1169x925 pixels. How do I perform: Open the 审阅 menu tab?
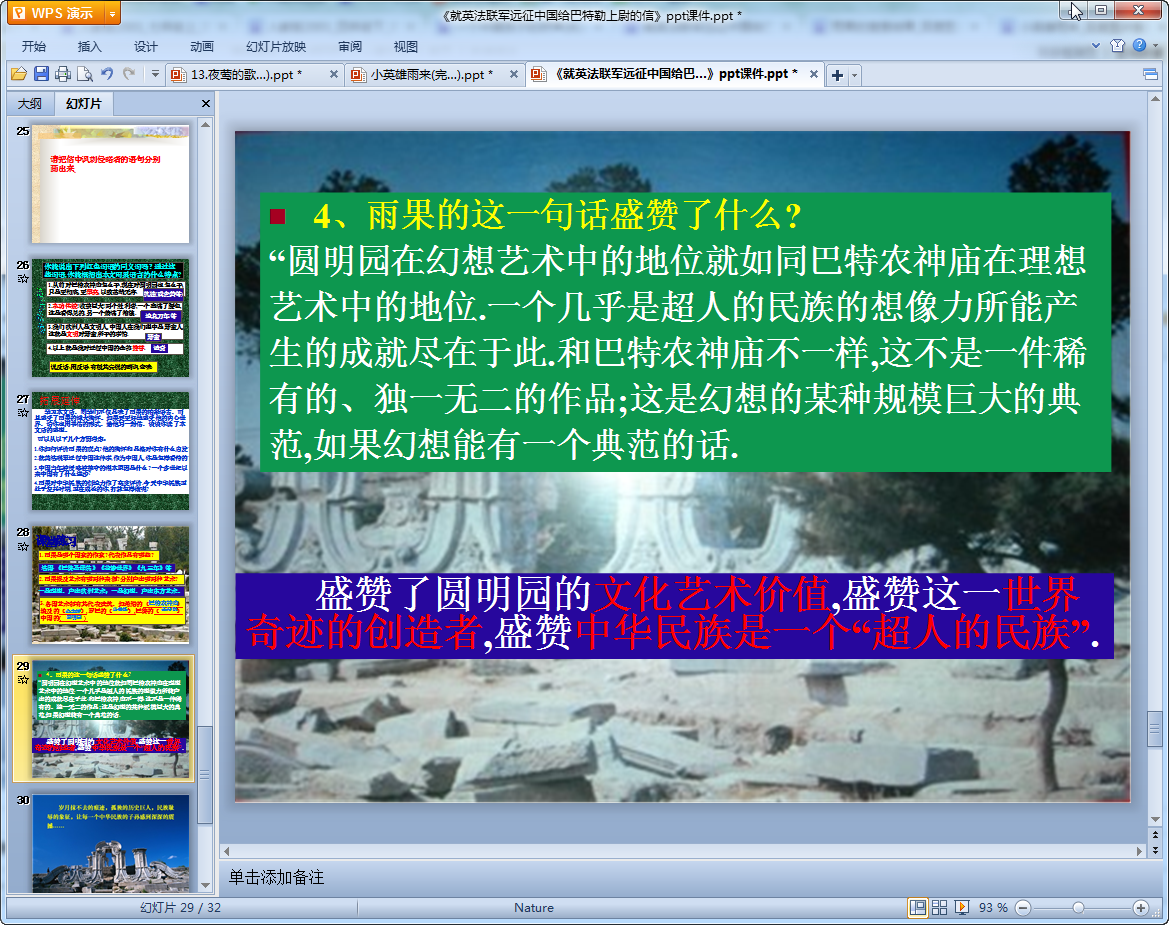coord(350,46)
